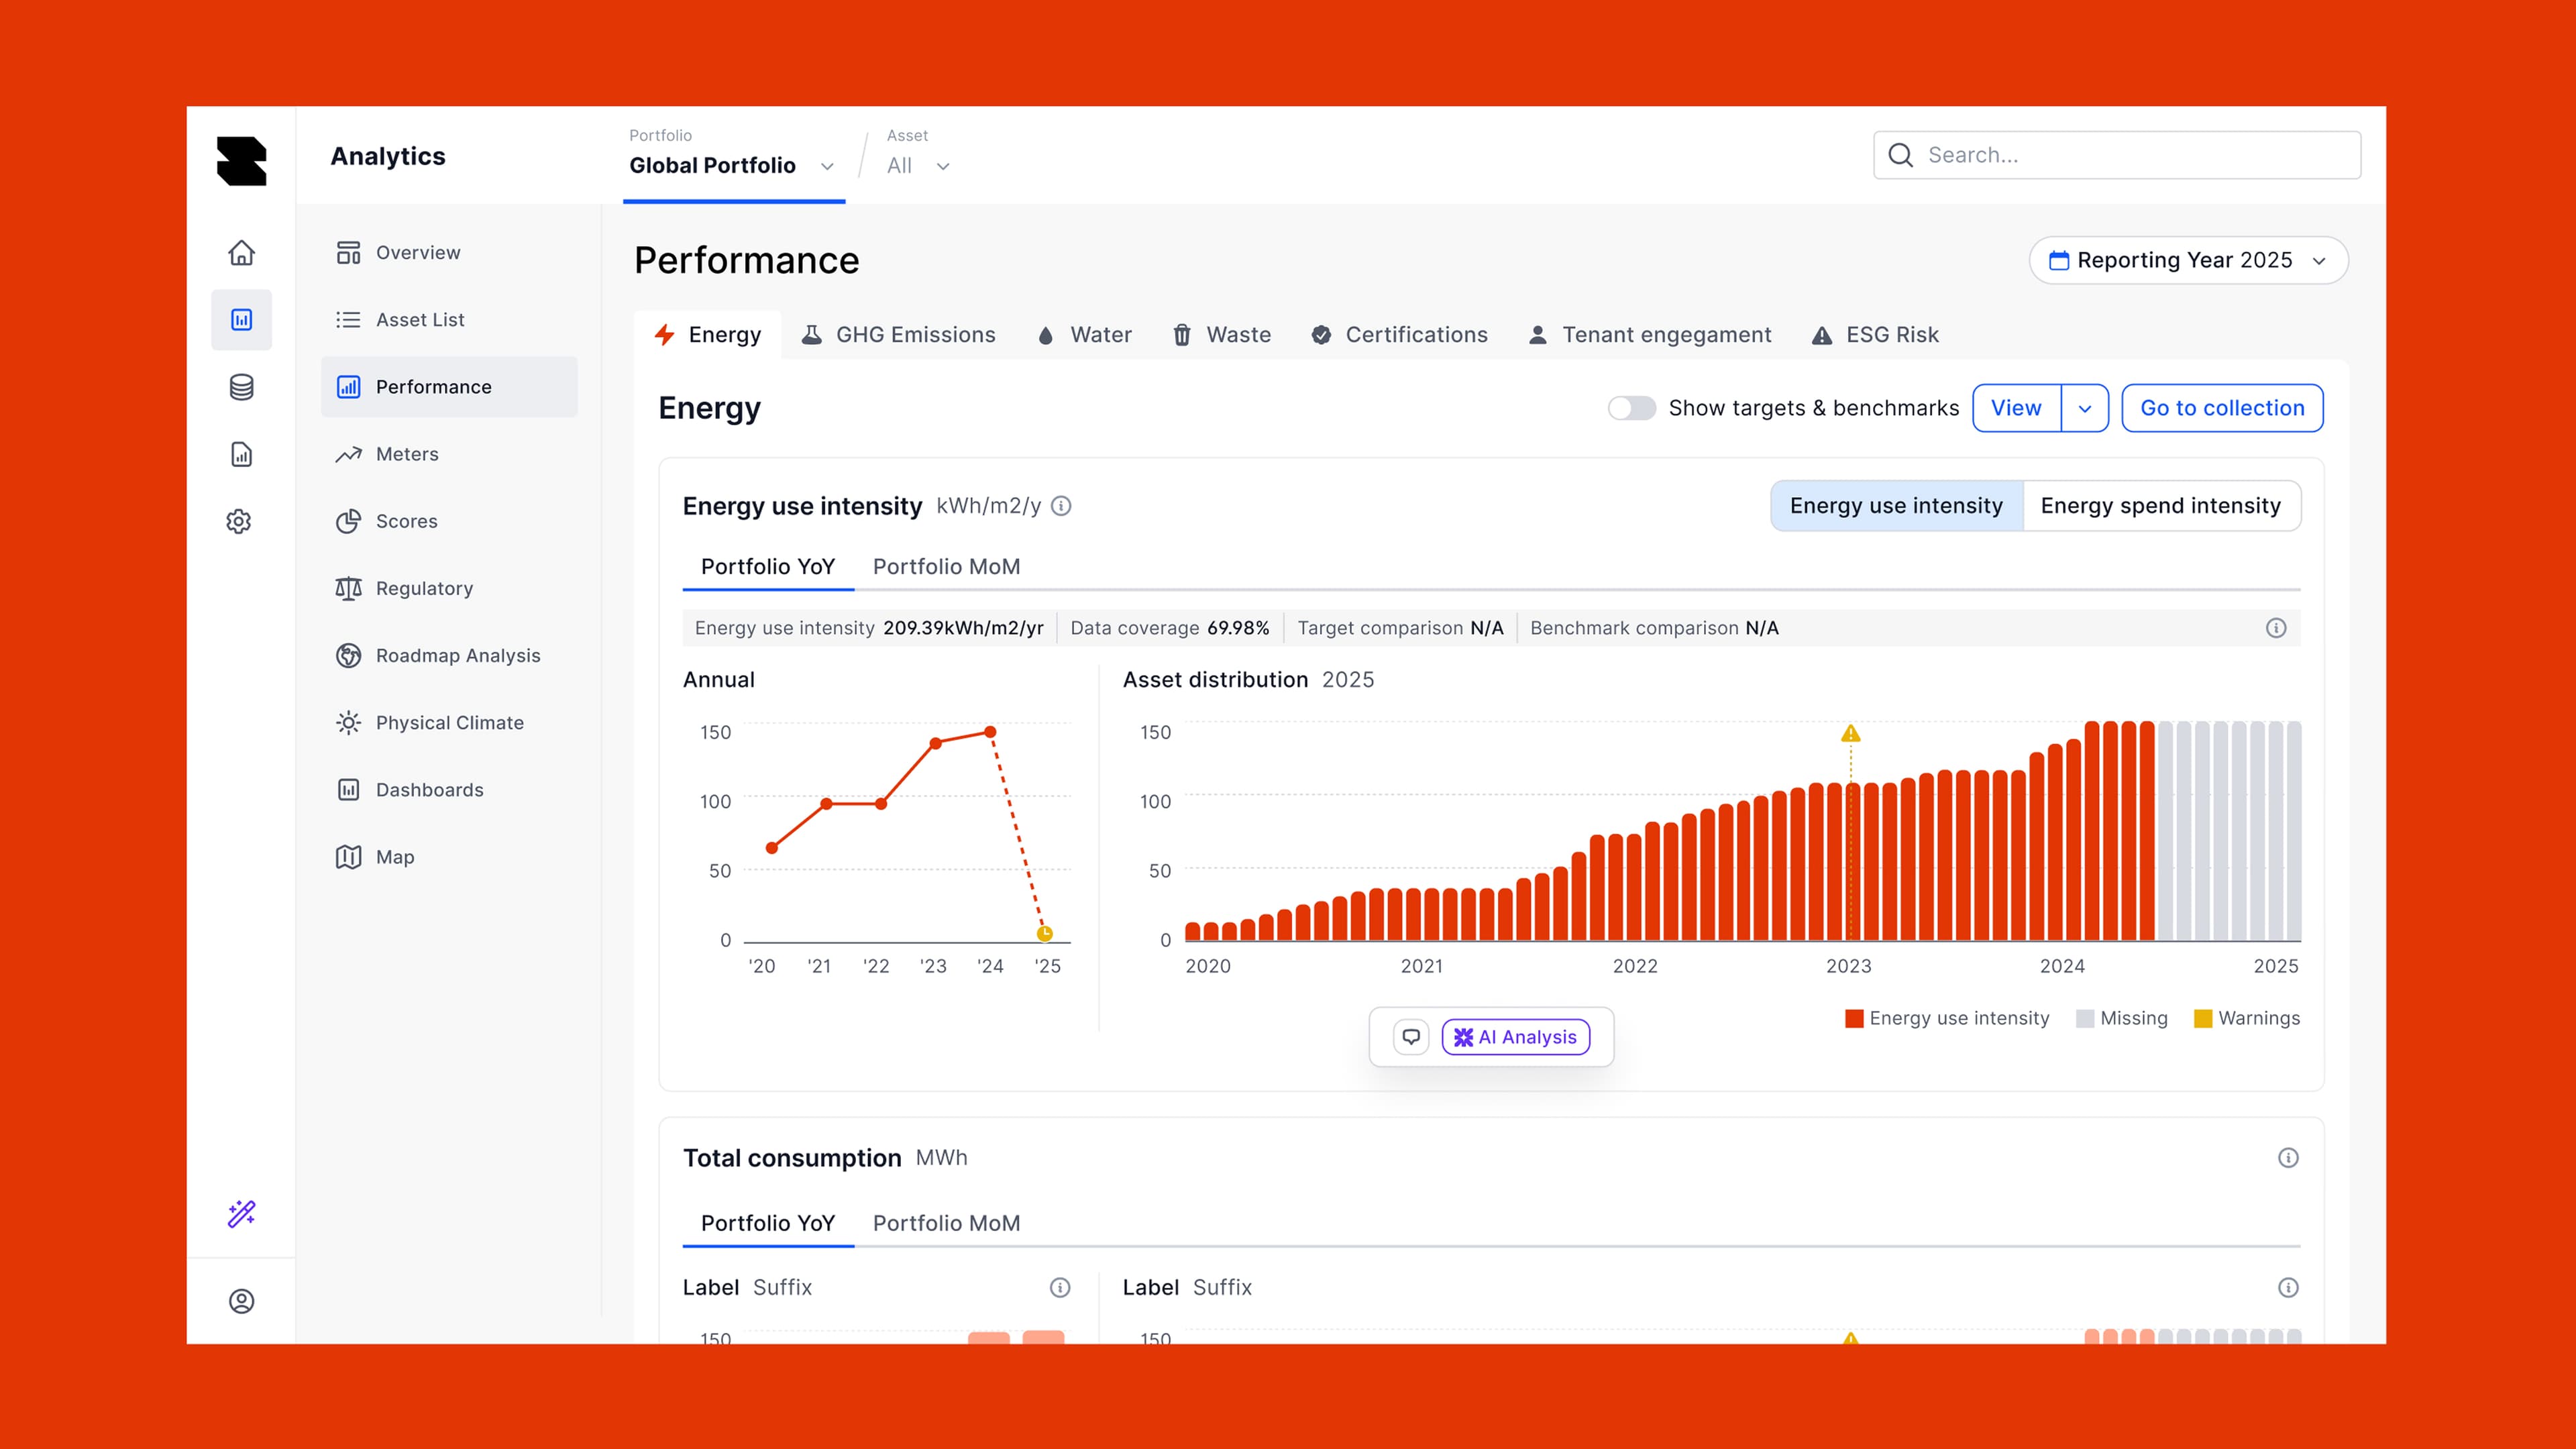Screen dimensions: 2576x1449
Task: Run AI Analysis on the chart
Action: (1516, 1037)
